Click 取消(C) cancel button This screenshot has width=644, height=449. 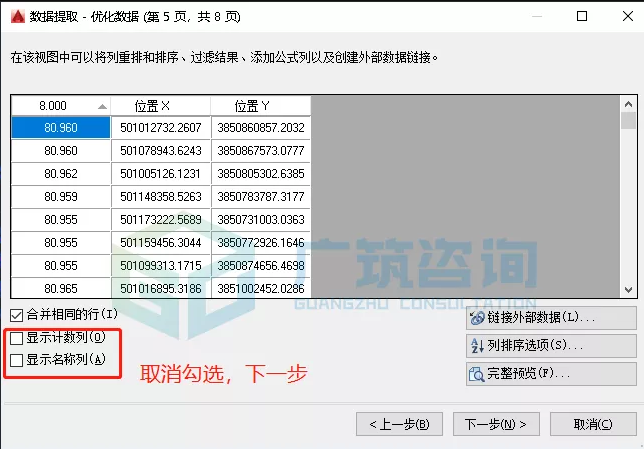tap(593, 424)
